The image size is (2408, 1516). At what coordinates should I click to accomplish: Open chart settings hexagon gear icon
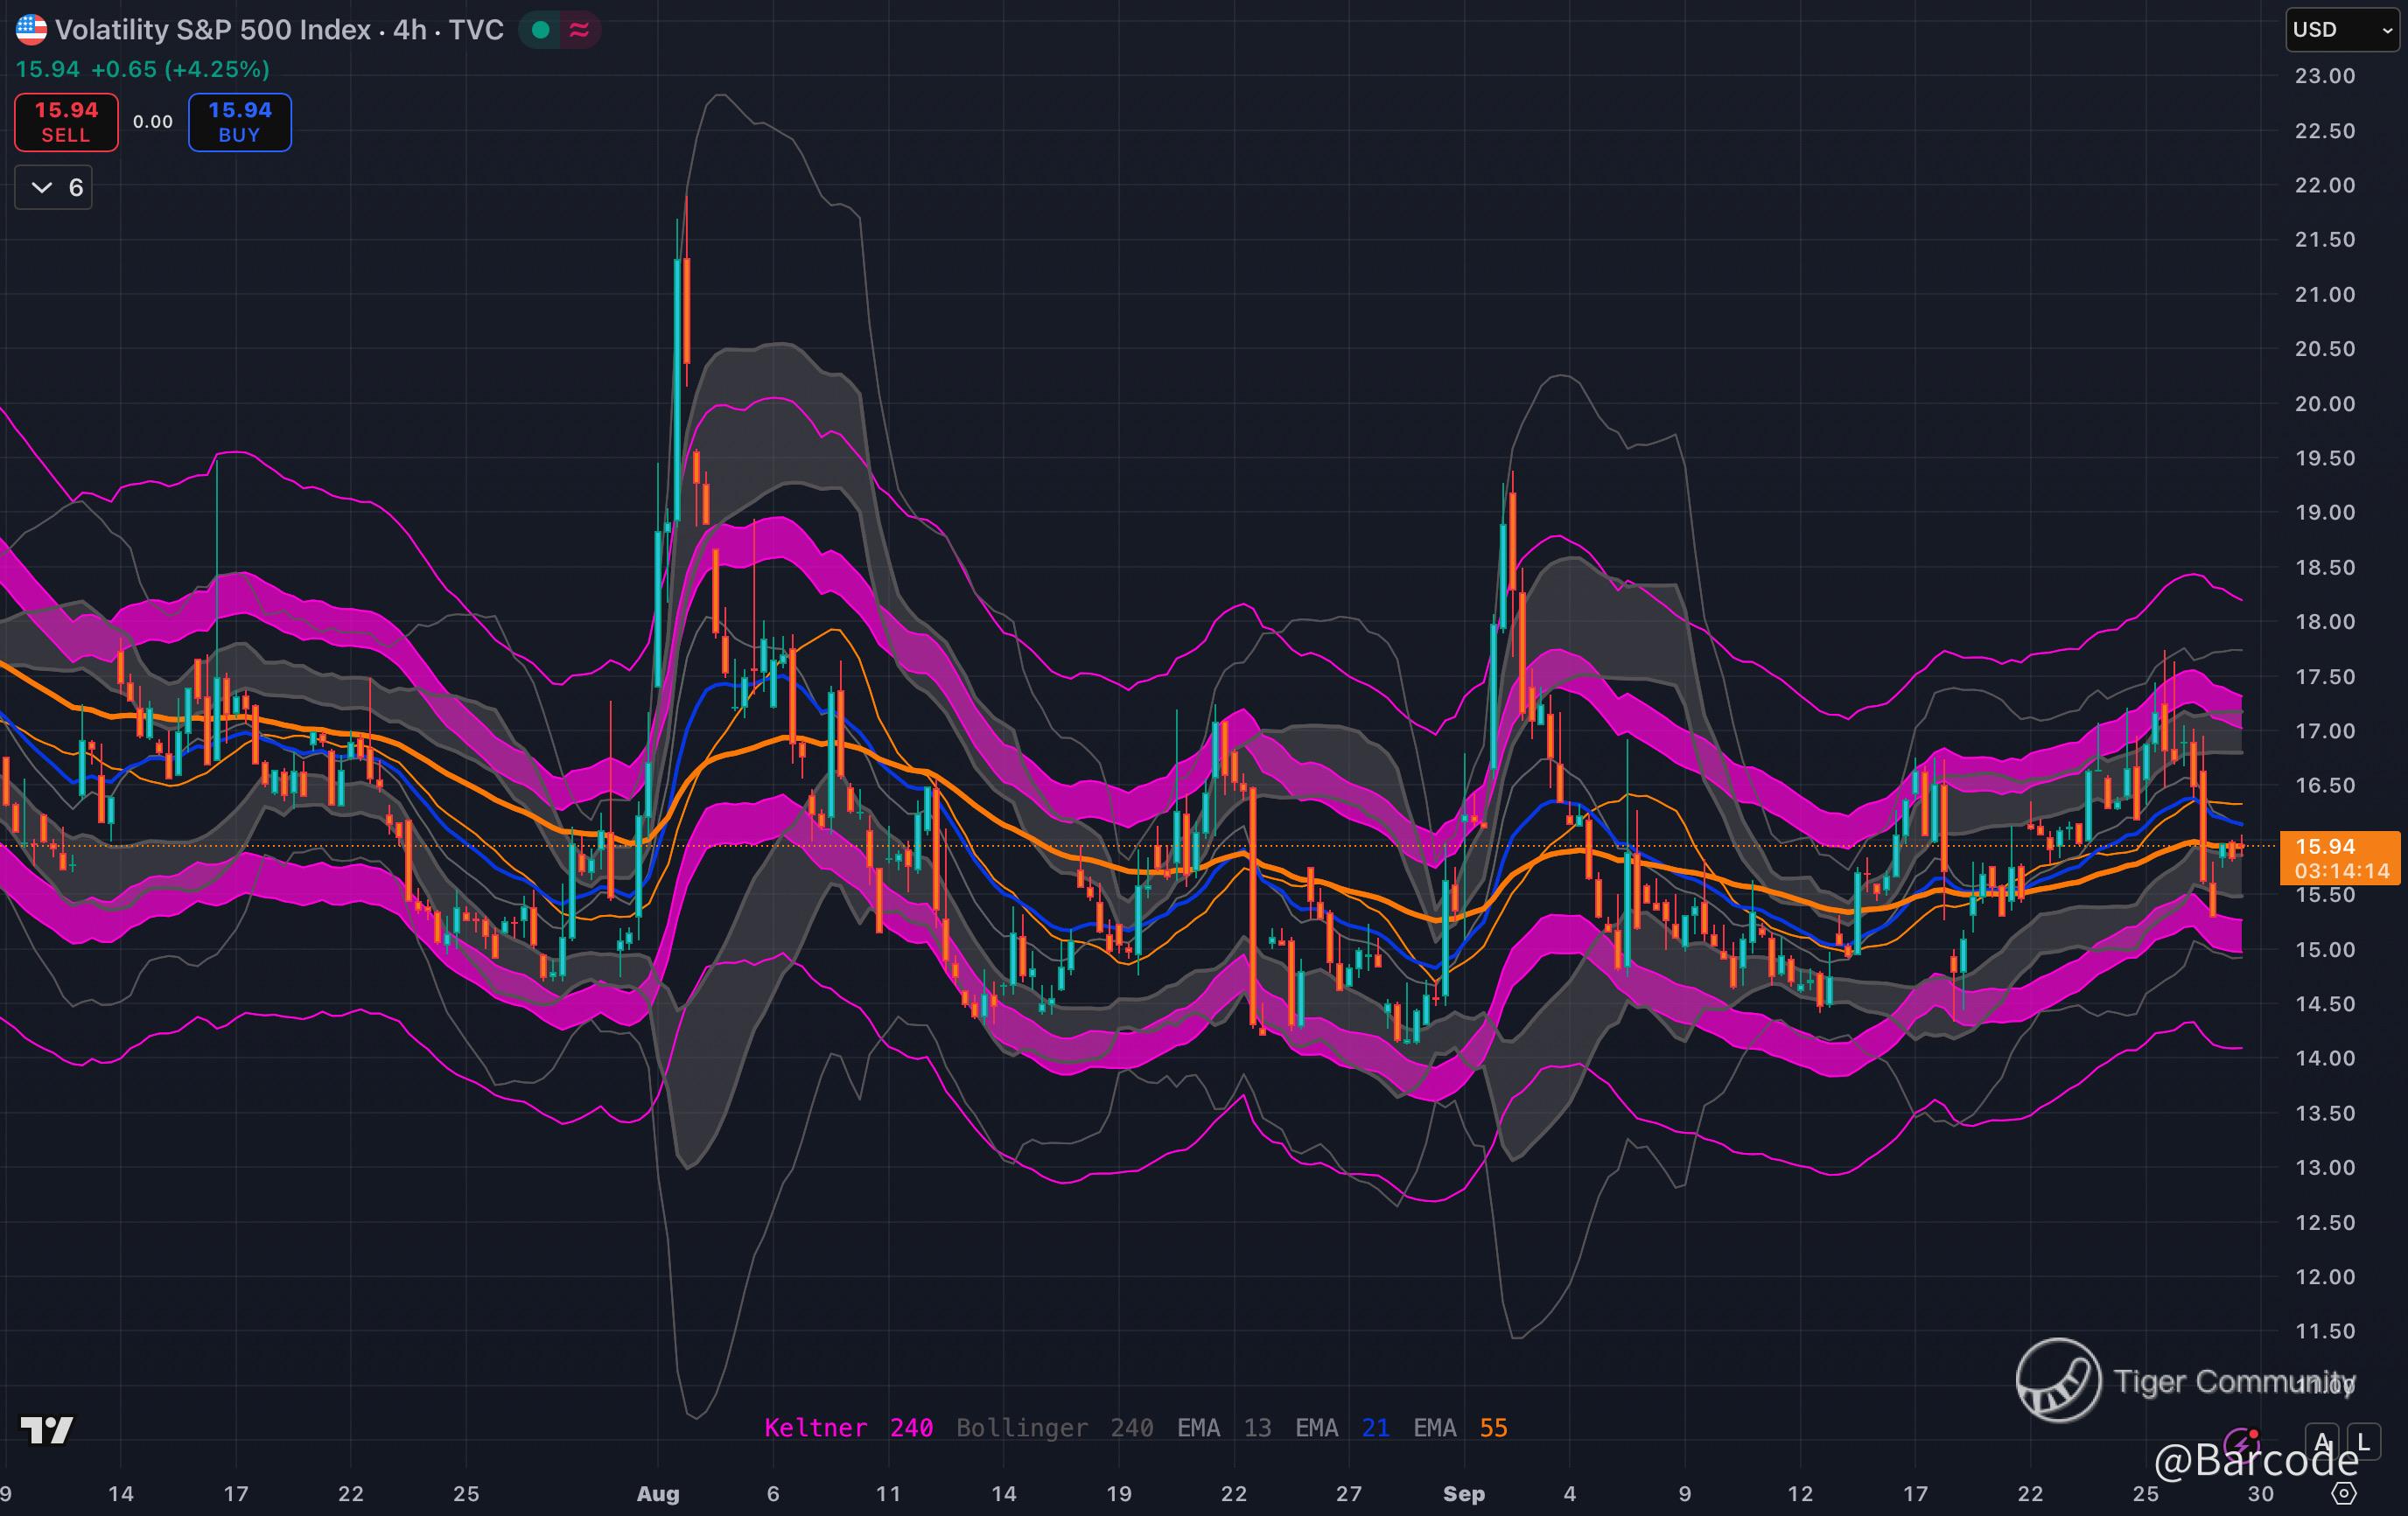[x=2344, y=1493]
